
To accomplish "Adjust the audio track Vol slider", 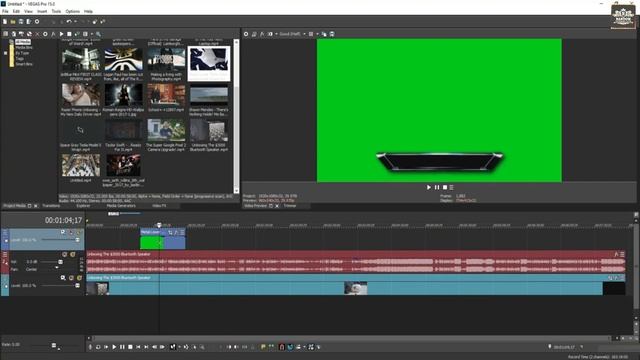I will point(60,262).
